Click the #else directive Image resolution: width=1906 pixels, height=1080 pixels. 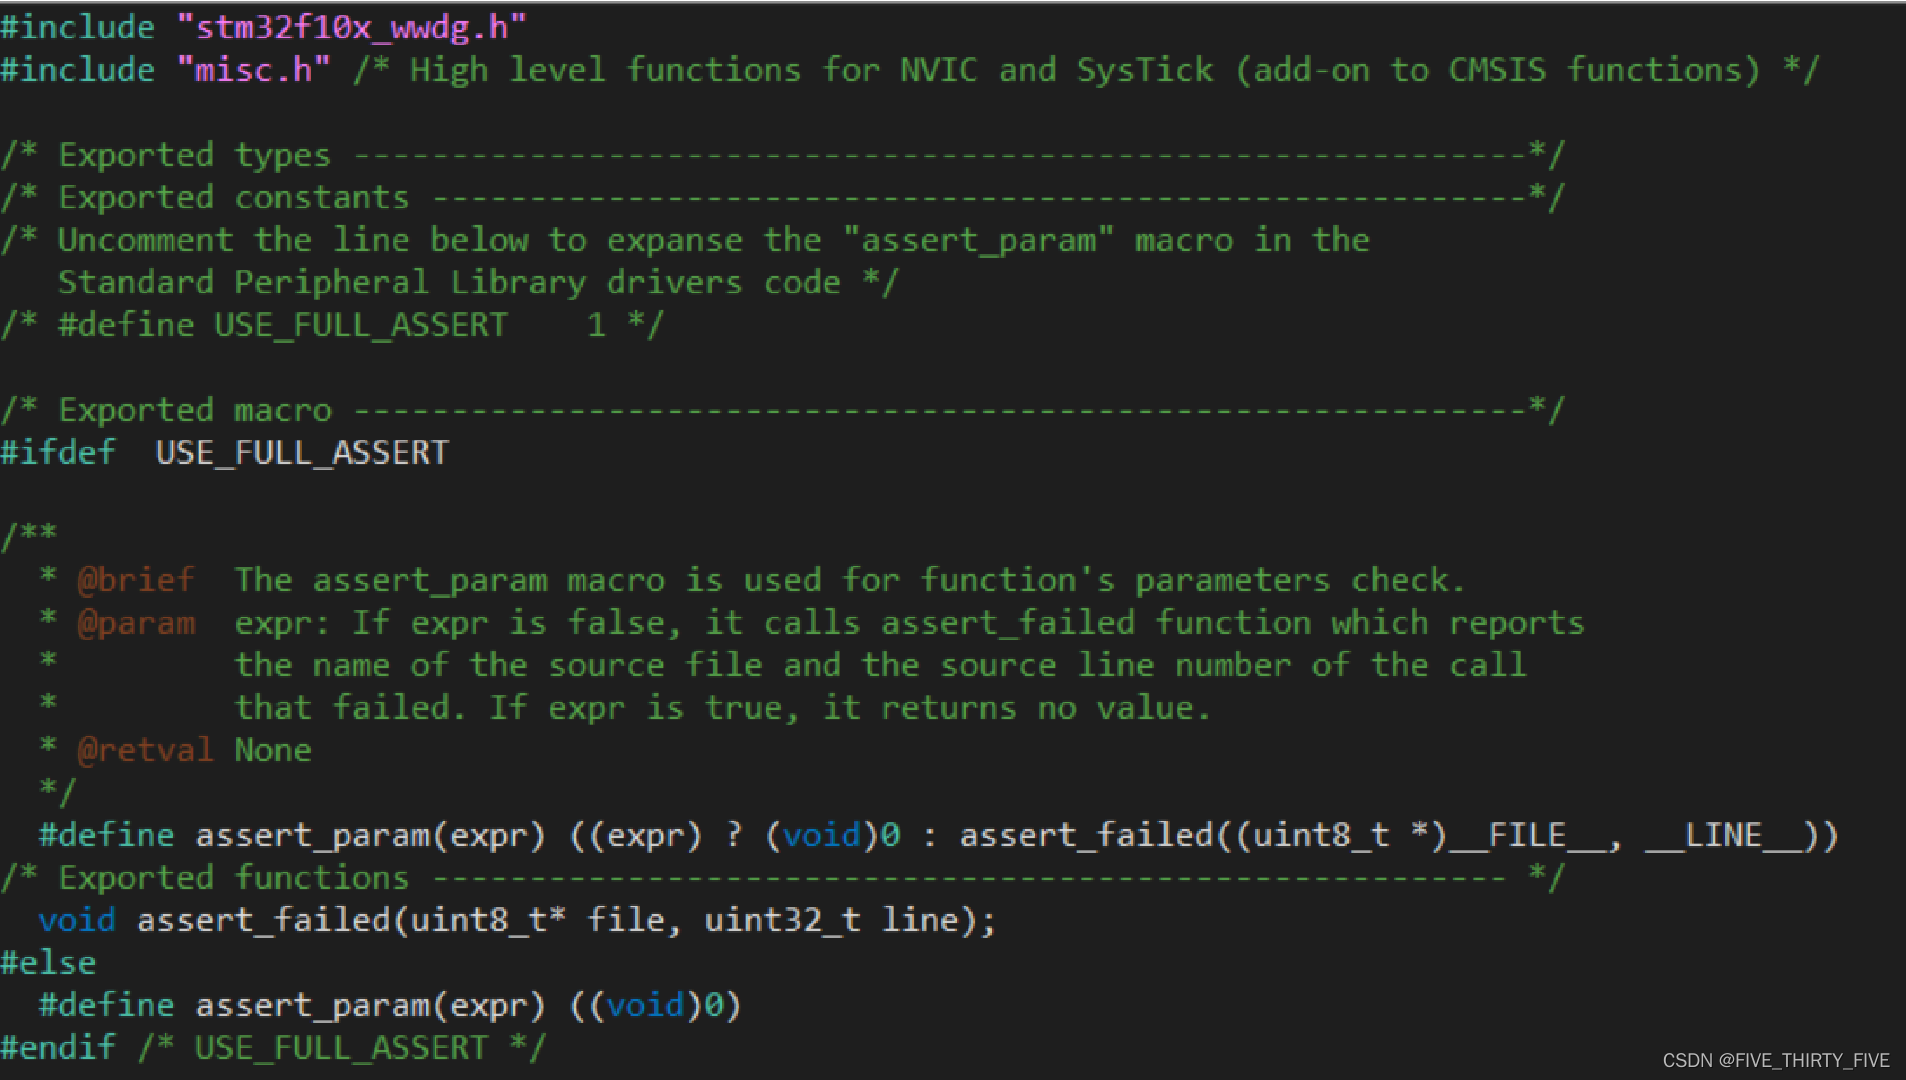48,963
